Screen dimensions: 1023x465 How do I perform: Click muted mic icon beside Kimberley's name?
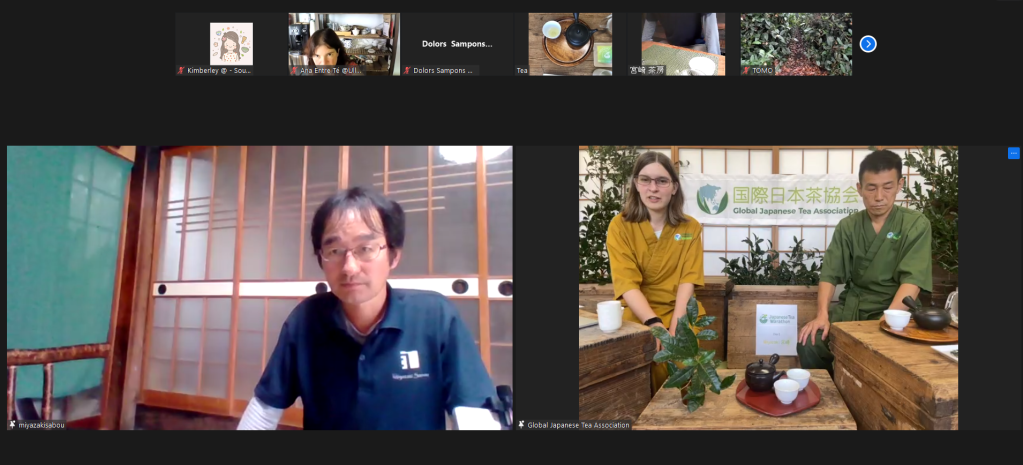click(x=182, y=71)
